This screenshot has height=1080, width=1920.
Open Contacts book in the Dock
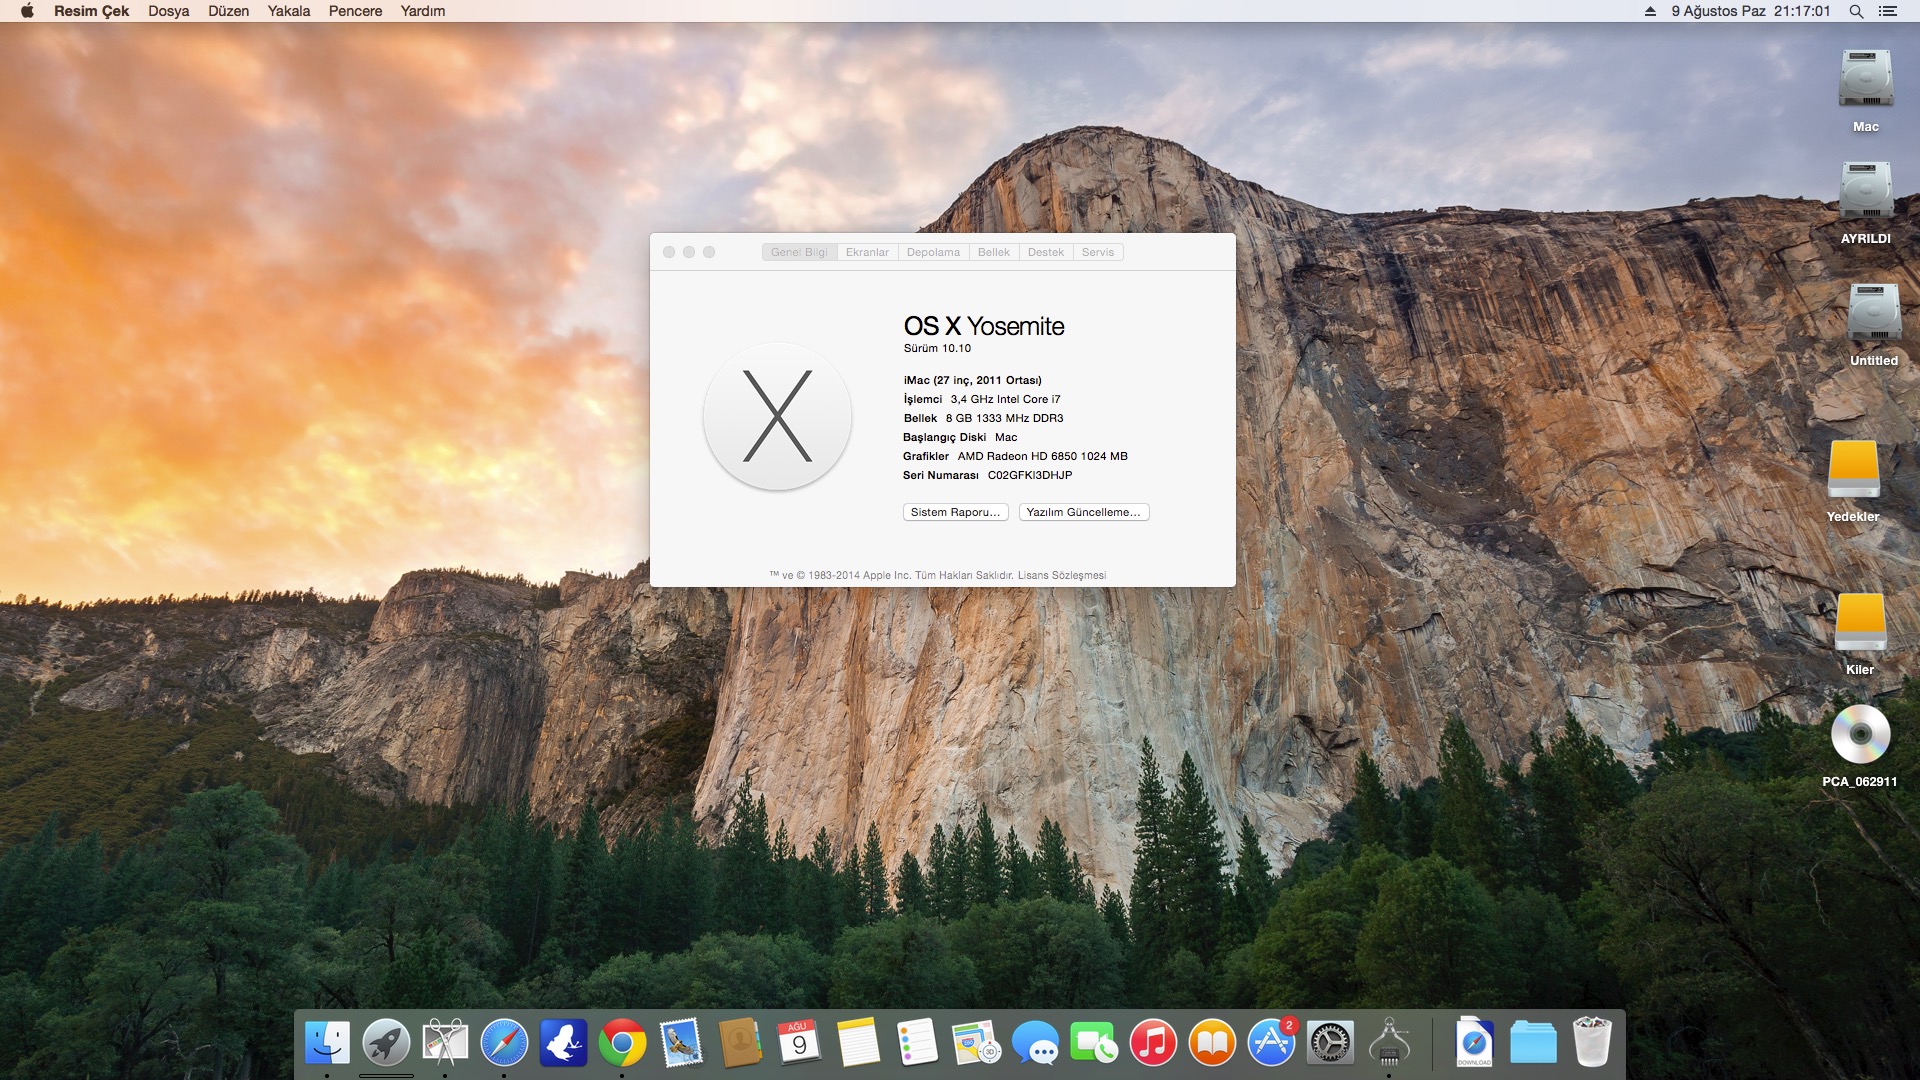tap(740, 1043)
